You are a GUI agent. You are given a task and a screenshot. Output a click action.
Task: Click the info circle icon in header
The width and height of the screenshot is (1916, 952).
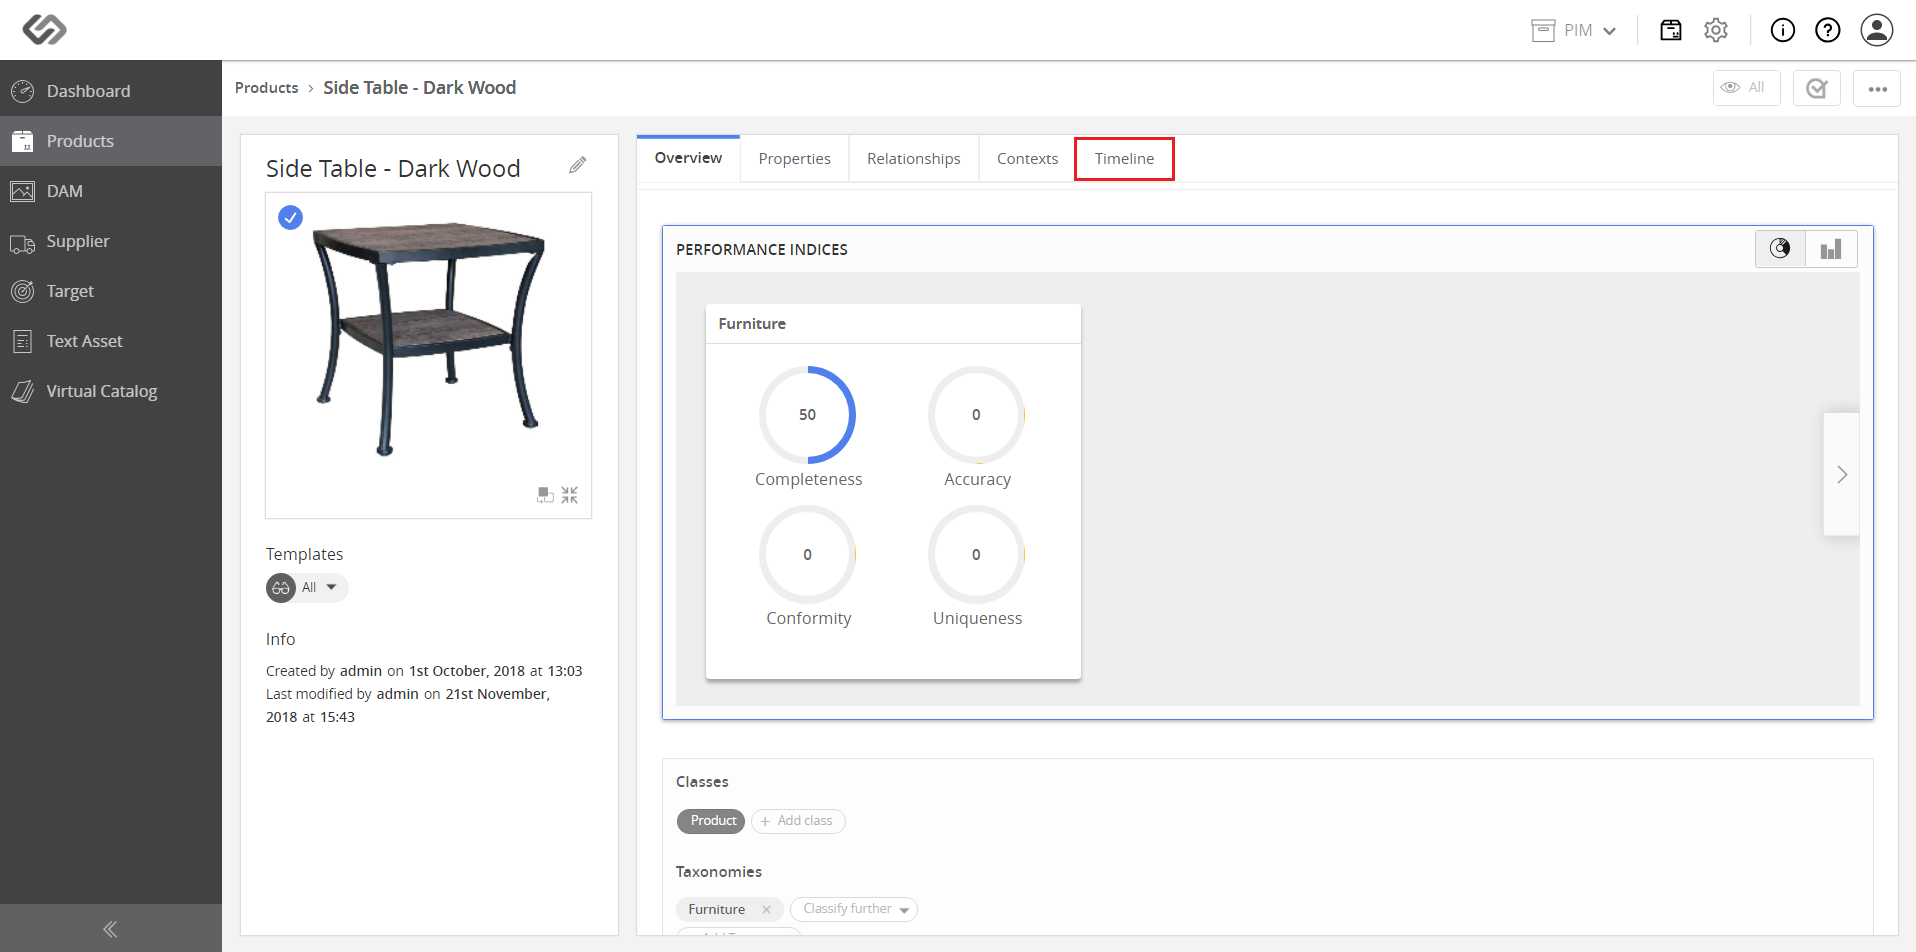pos(1783,30)
